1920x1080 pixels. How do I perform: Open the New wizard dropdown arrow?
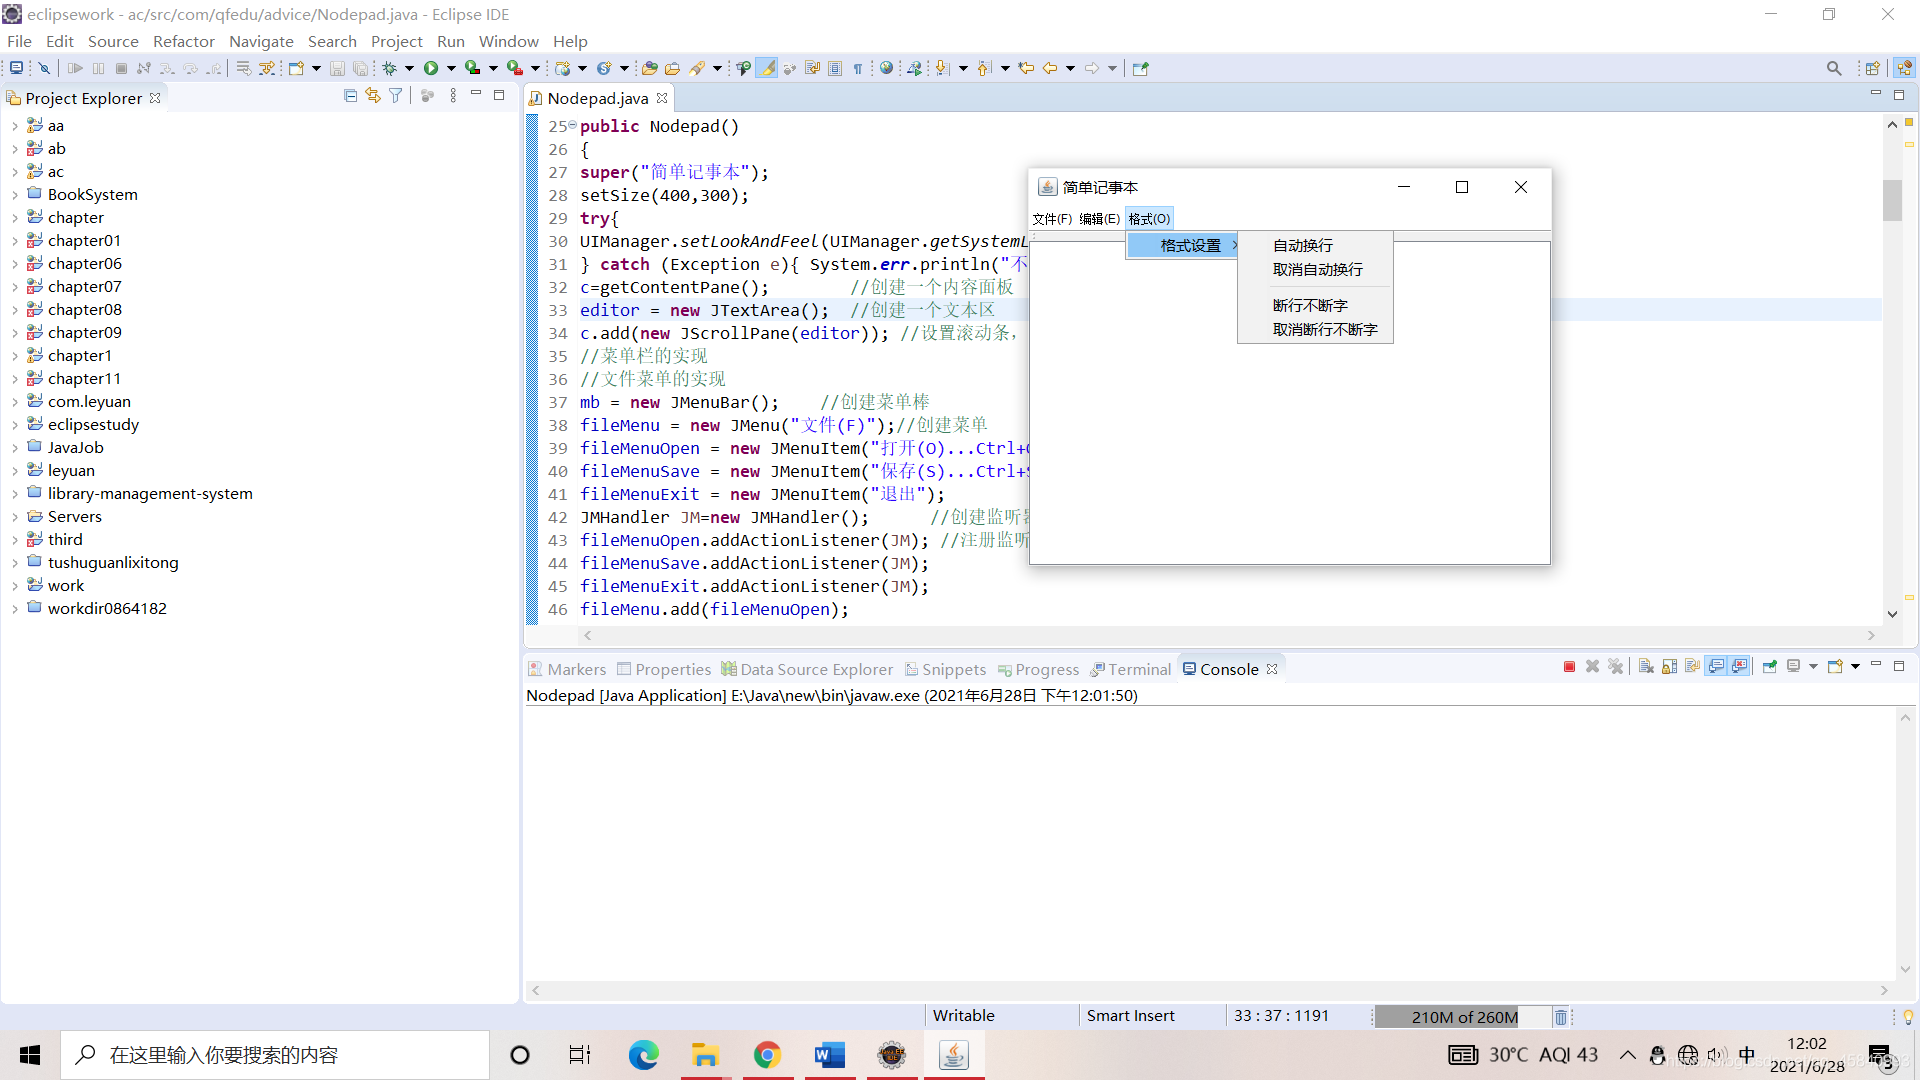click(x=316, y=68)
